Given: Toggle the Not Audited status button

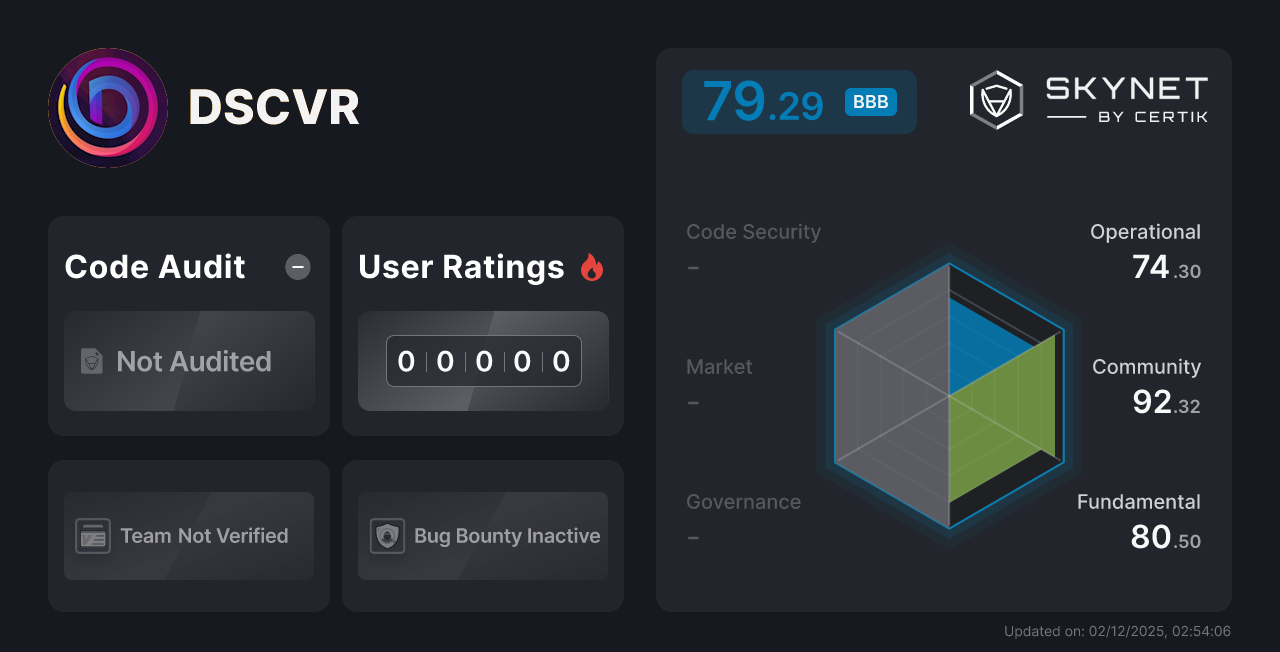Looking at the screenshot, I should pos(188,361).
